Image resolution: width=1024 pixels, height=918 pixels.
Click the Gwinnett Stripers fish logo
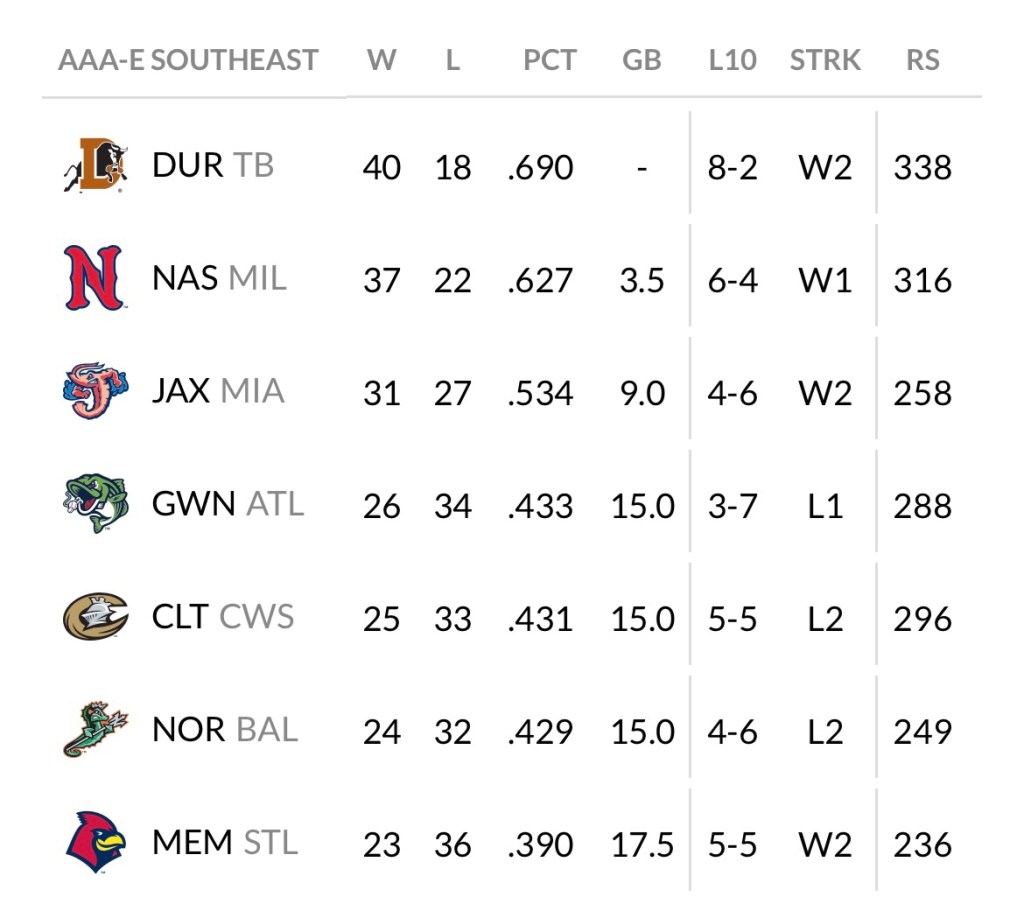[x=92, y=504]
